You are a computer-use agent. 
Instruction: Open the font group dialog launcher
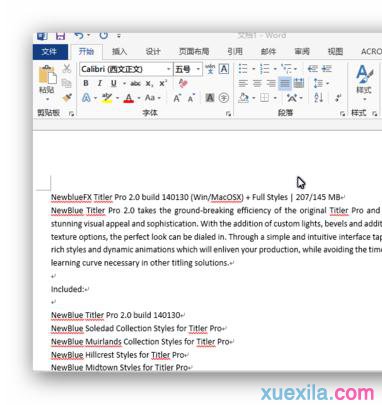click(x=228, y=114)
